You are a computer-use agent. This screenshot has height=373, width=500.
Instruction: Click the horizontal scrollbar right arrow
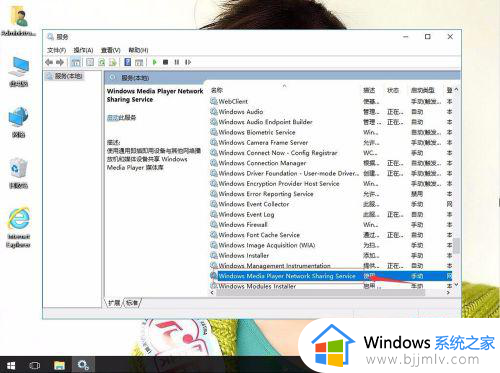[448, 293]
